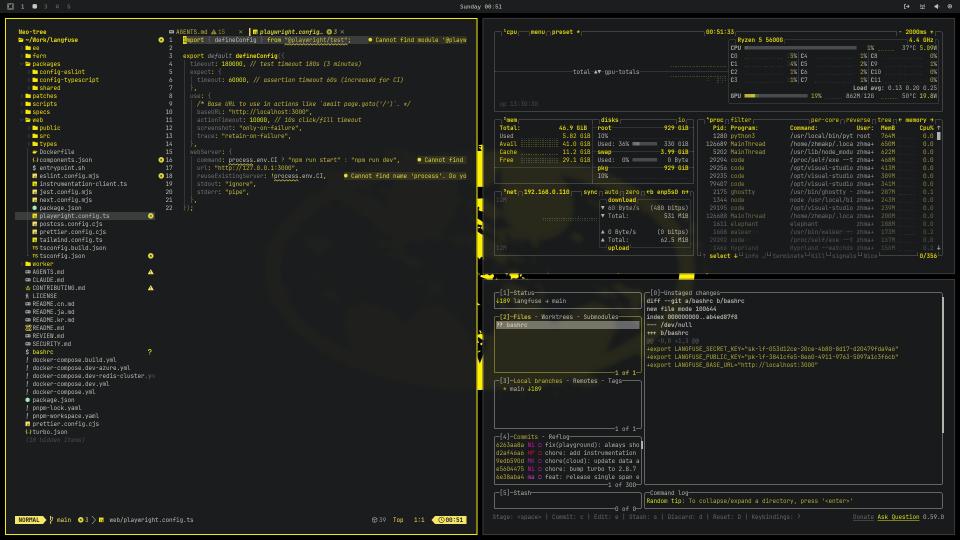Image resolution: width=960 pixels, height=540 pixels.
Task: Click the proc filter field
Action: (x=741, y=120)
